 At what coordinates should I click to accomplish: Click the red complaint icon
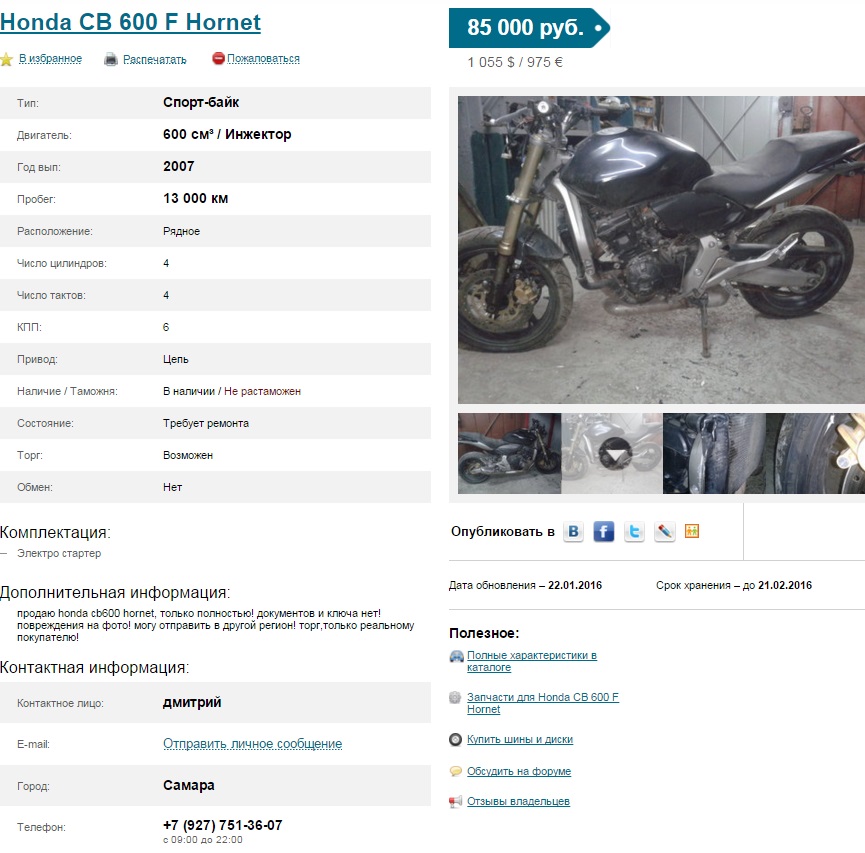[218, 58]
